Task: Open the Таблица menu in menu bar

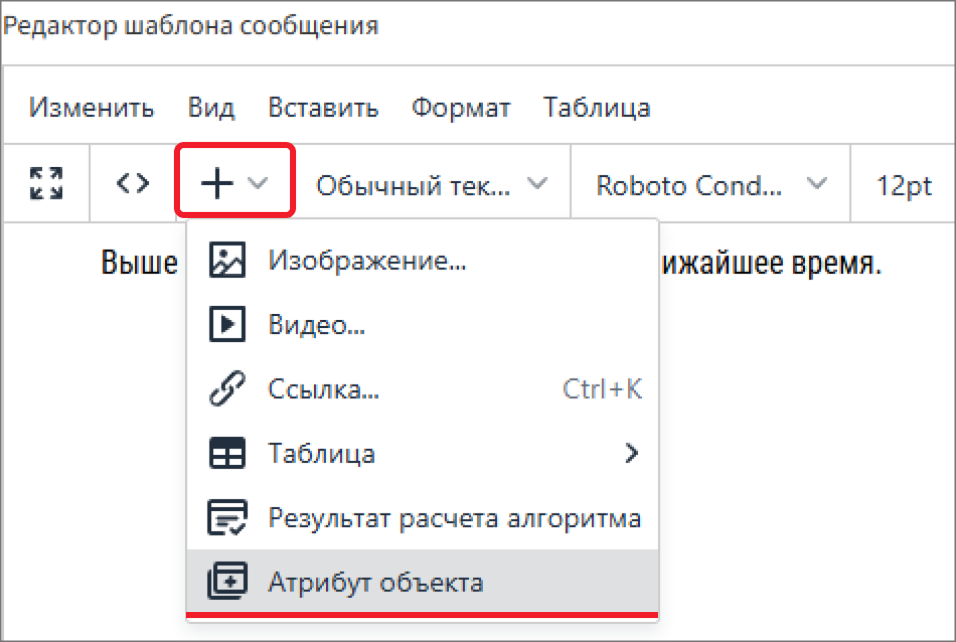Action: tap(597, 108)
